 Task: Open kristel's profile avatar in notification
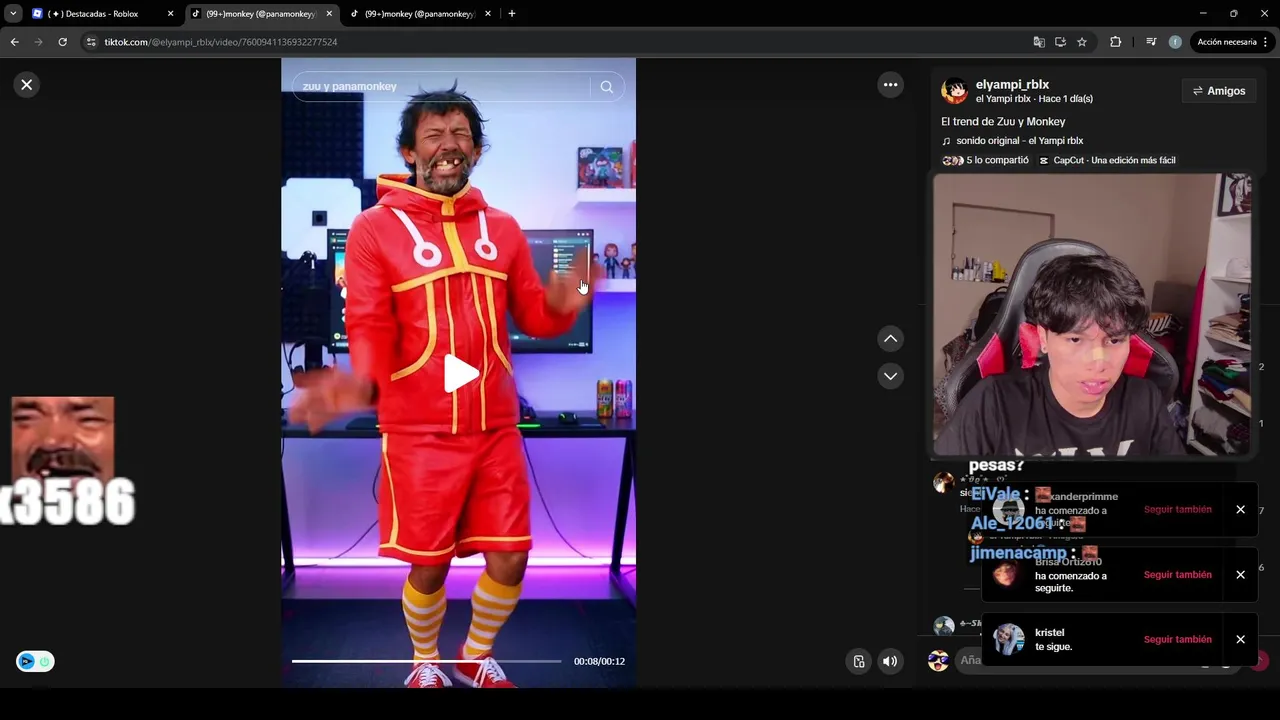(x=1008, y=639)
